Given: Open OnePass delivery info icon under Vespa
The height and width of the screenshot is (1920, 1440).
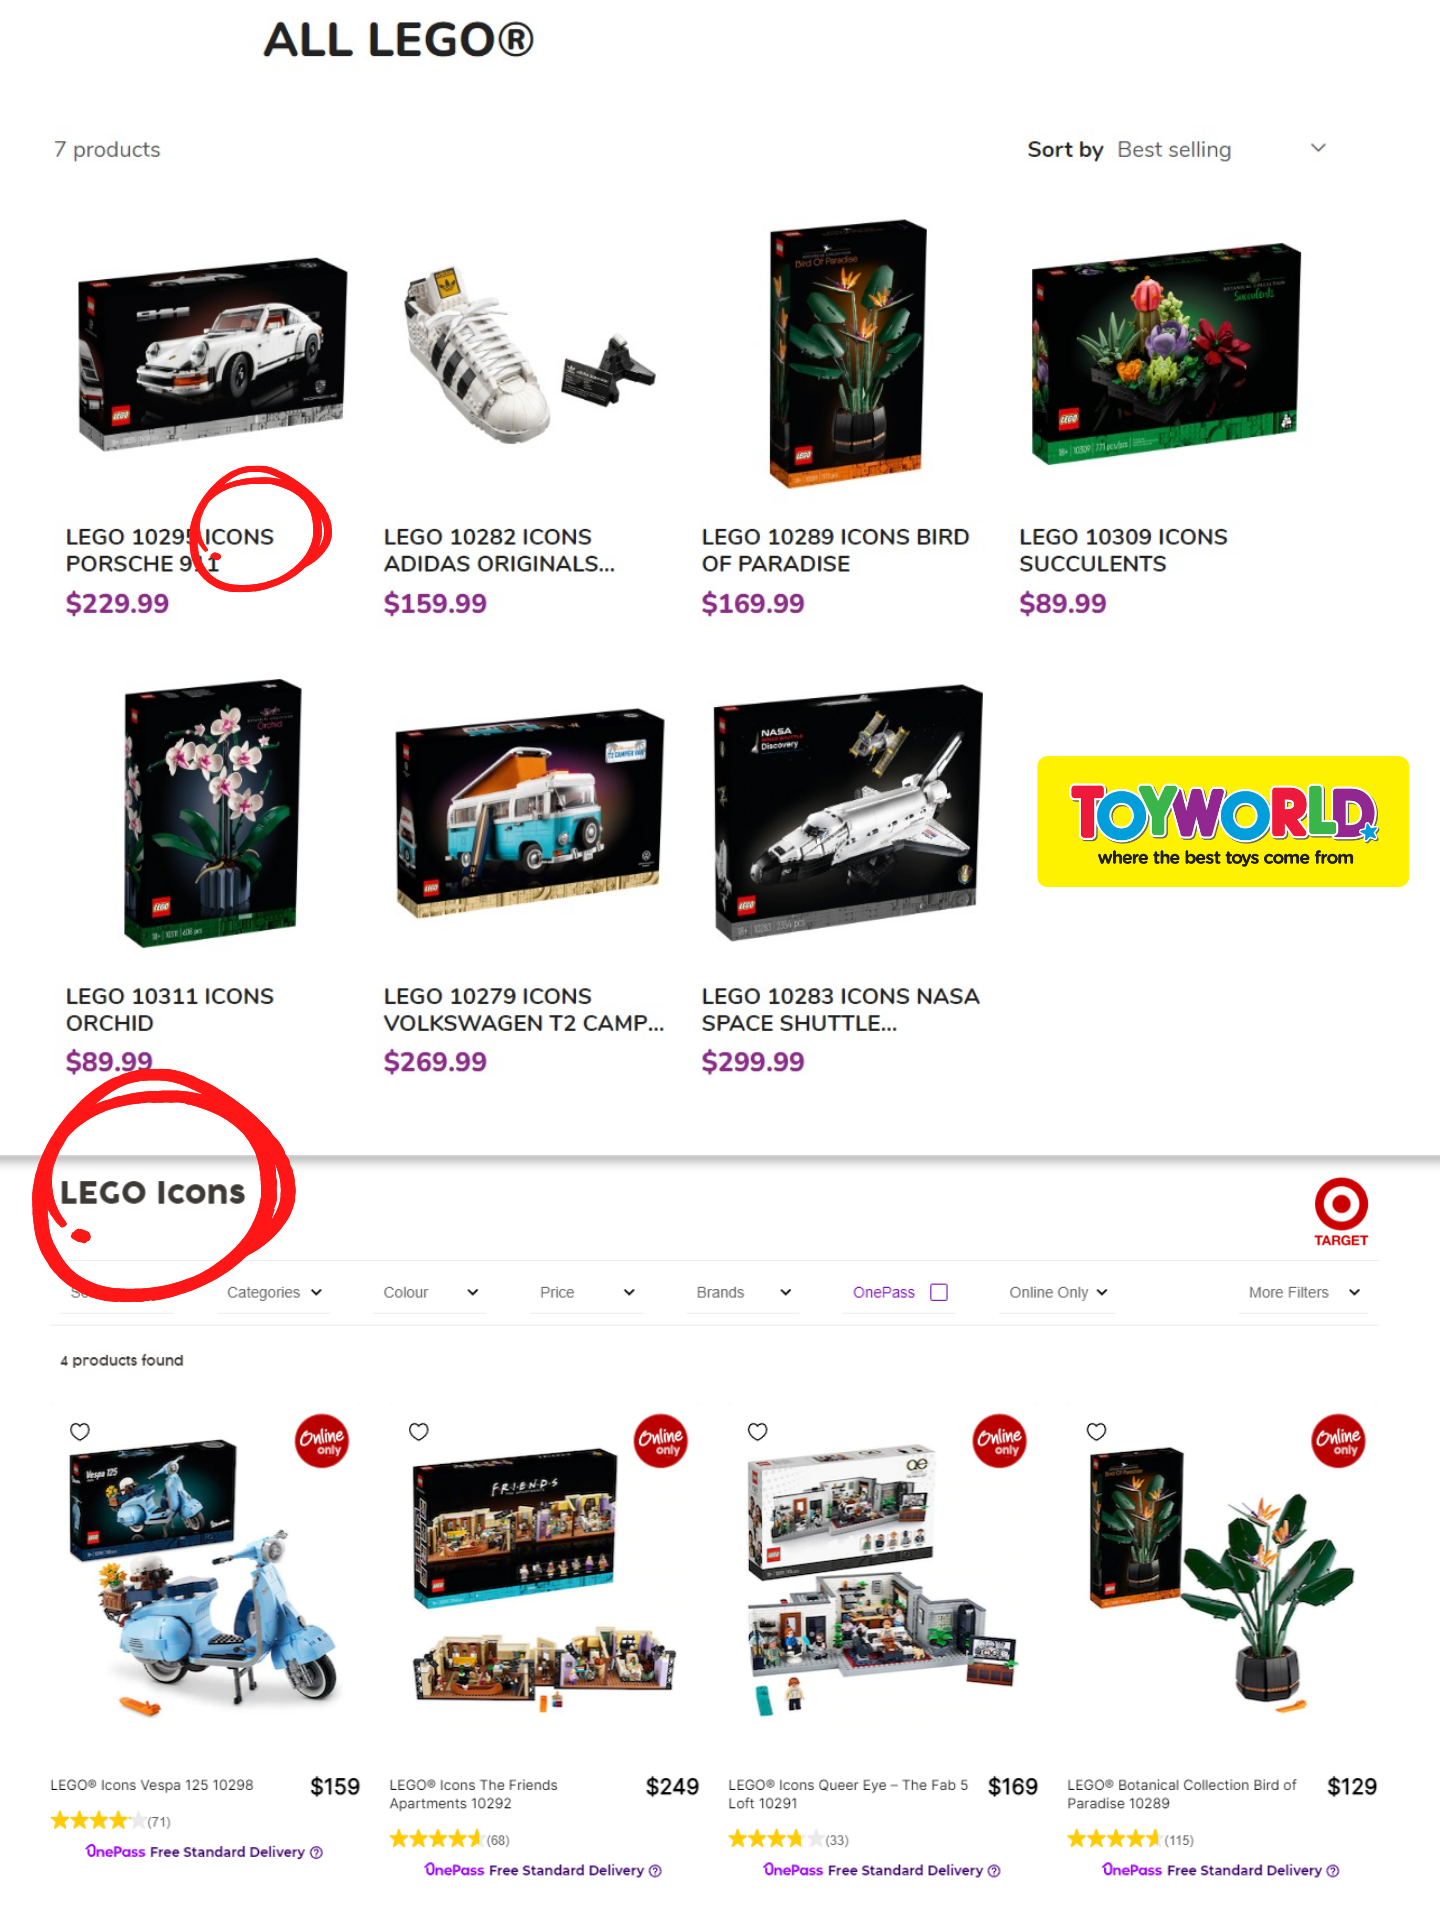Looking at the screenshot, I should tap(316, 1852).
